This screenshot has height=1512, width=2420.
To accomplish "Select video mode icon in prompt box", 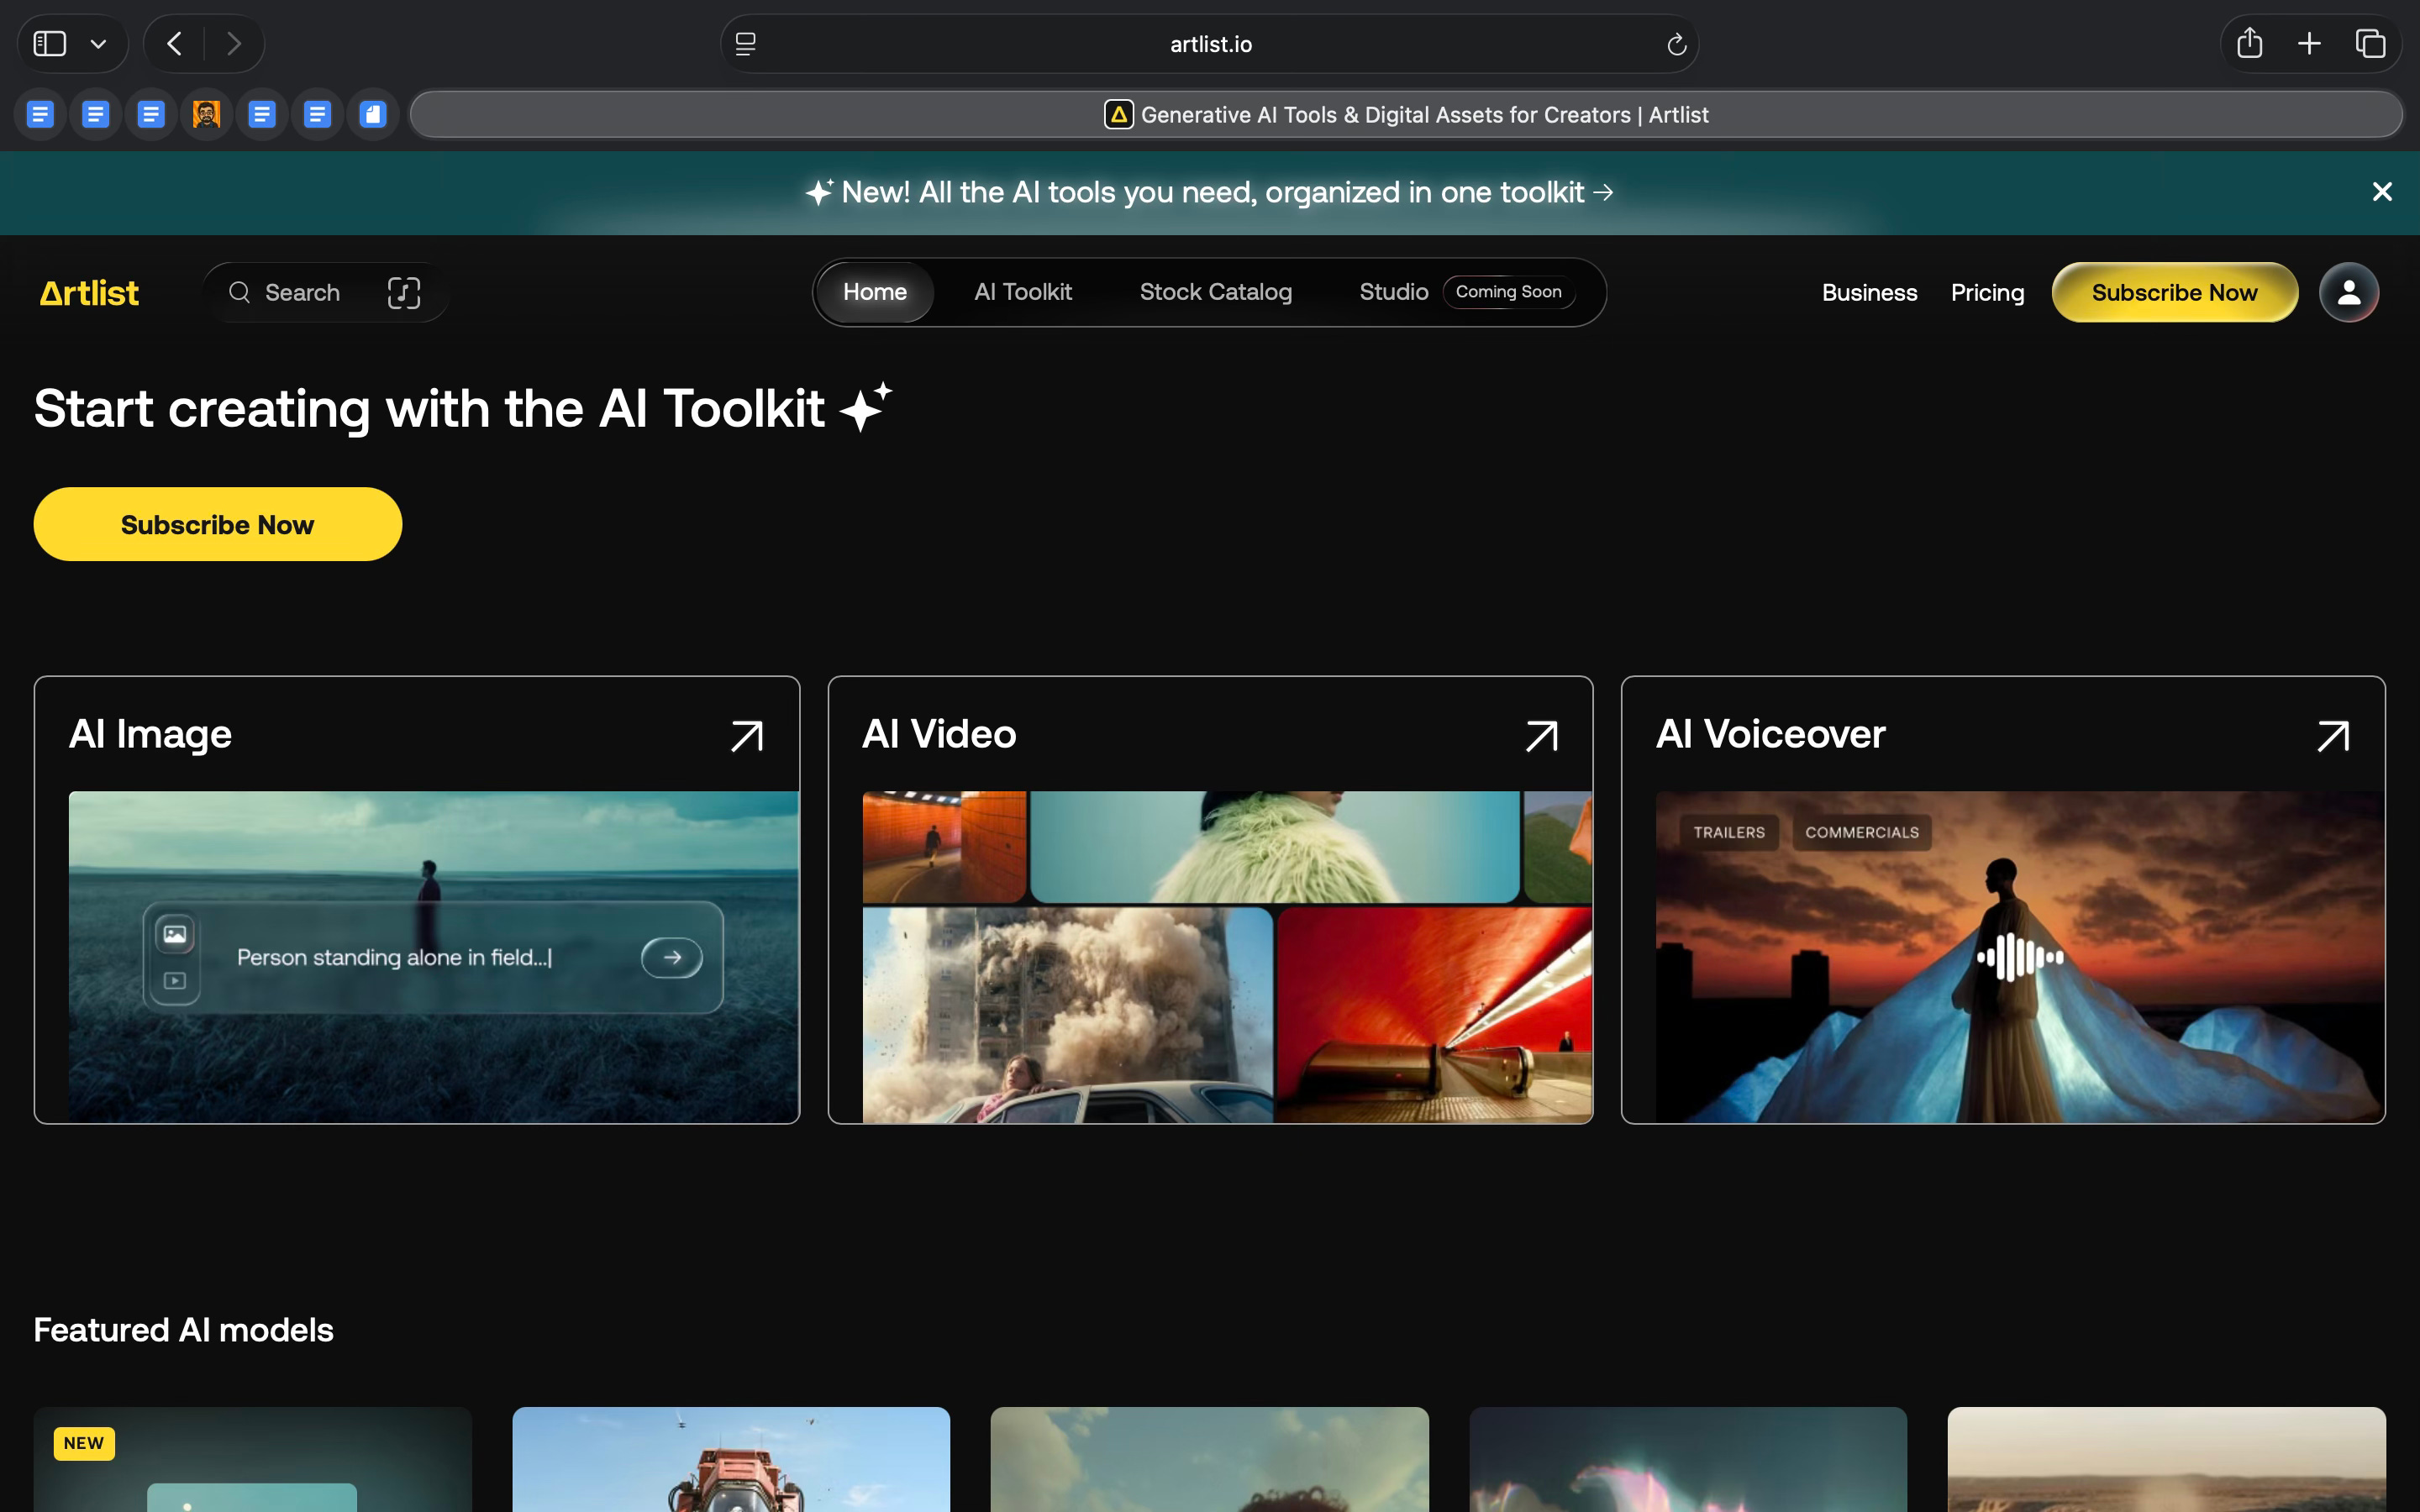I will pos(175,981).
